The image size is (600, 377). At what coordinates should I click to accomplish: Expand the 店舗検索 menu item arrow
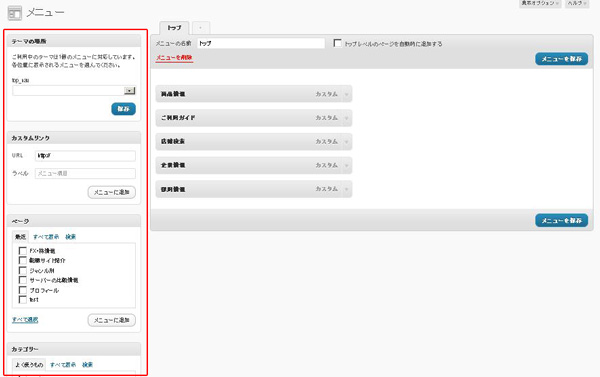point(346,142)
